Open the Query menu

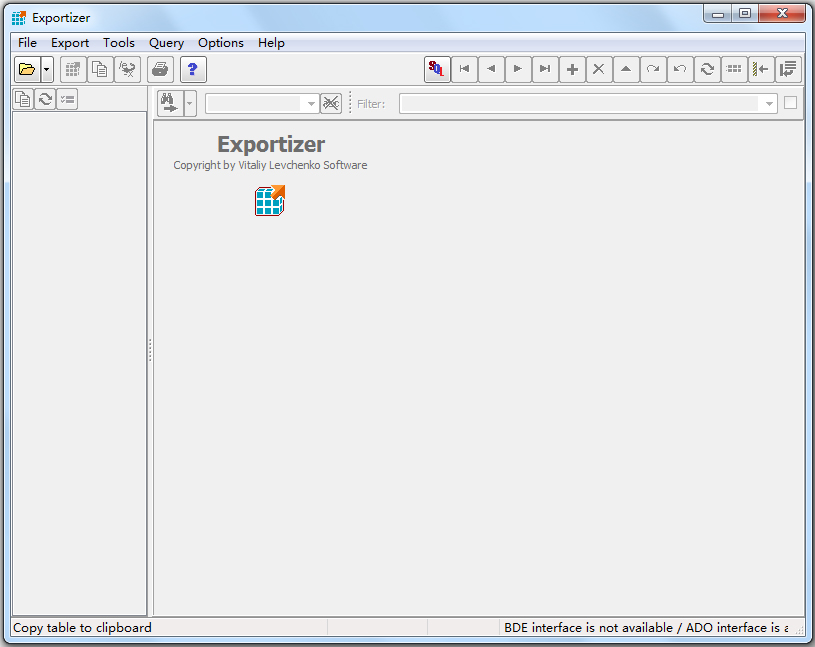[x=166, y=43]
